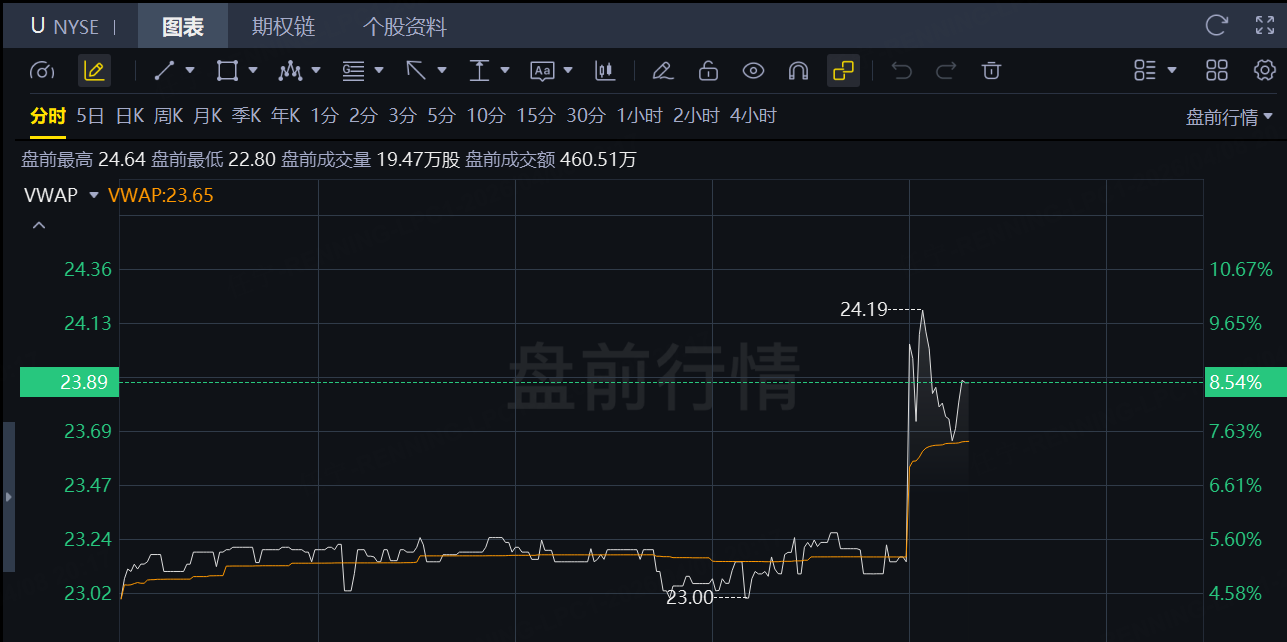The image size is (1287, 642).
Task: Refresh the chart with reload icon
Action: point(1217,25)
